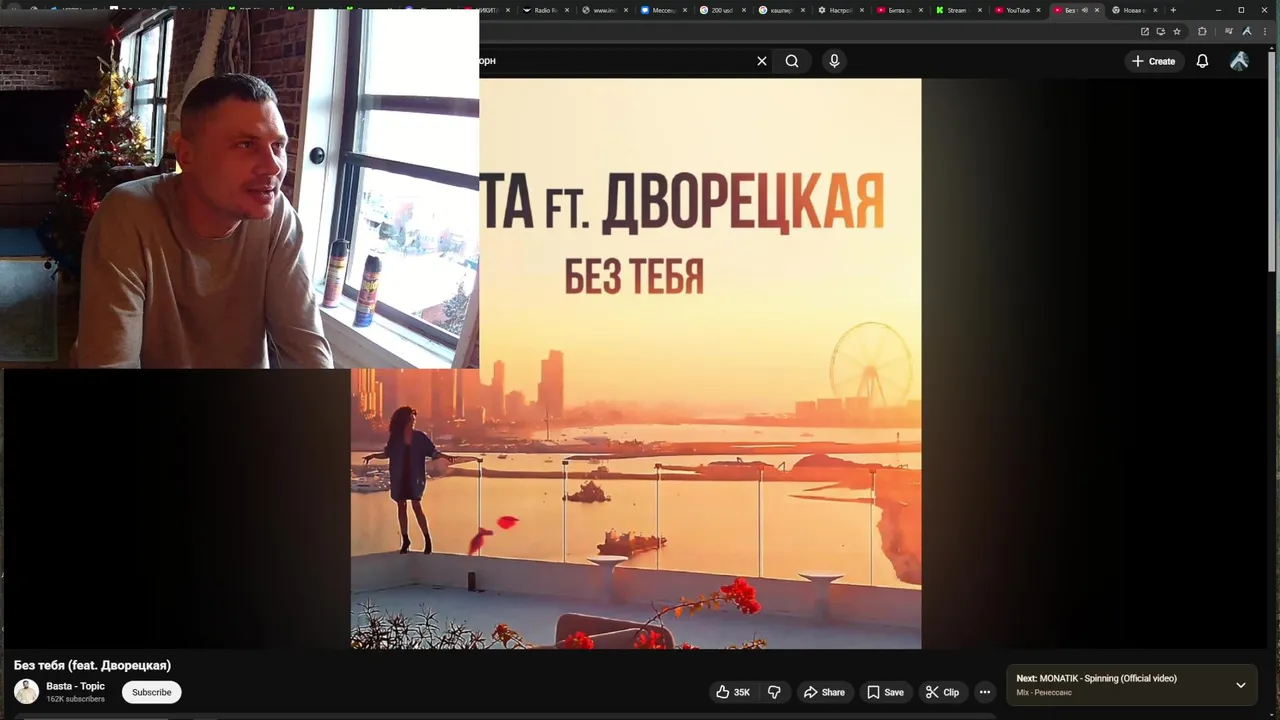This screenshot has width=1280, height=720.
Task: Mute the tab via the speaker icon on the active tab
Action: coord(1084,10)
